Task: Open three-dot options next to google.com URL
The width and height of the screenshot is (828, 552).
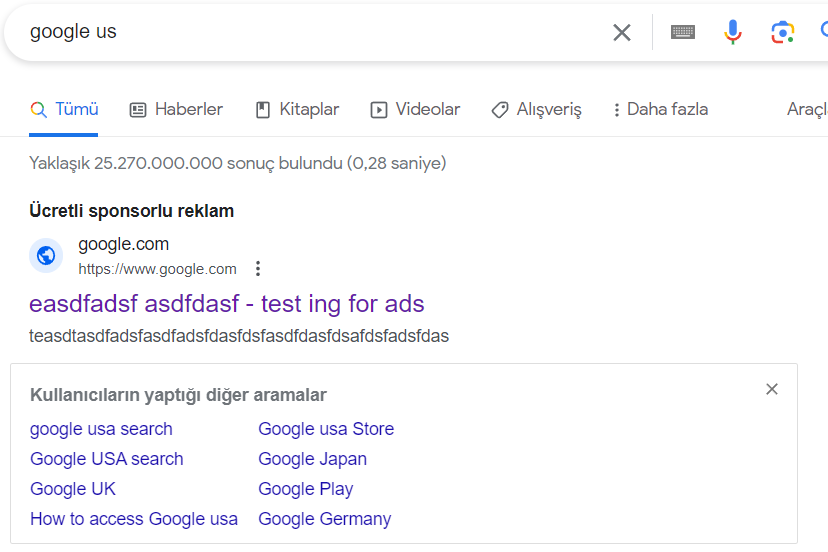Action: pos(258,269)
